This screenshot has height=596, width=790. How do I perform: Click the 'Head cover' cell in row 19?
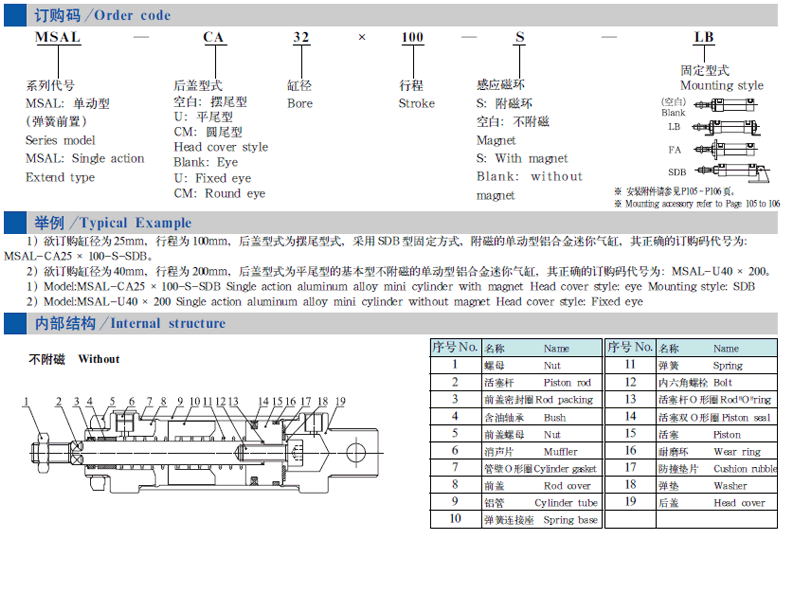(x=716, y=503)
